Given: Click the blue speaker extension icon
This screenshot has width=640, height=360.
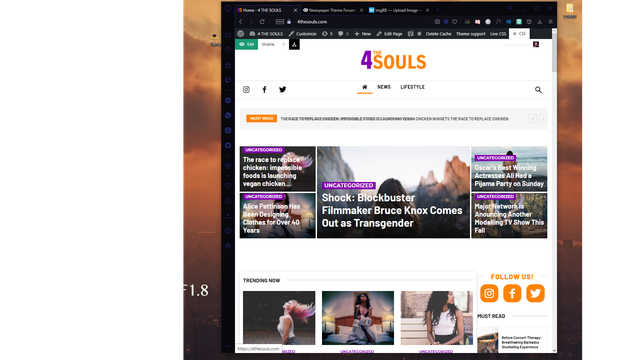Looking at the screenshot, I should [x=509, y=22].
